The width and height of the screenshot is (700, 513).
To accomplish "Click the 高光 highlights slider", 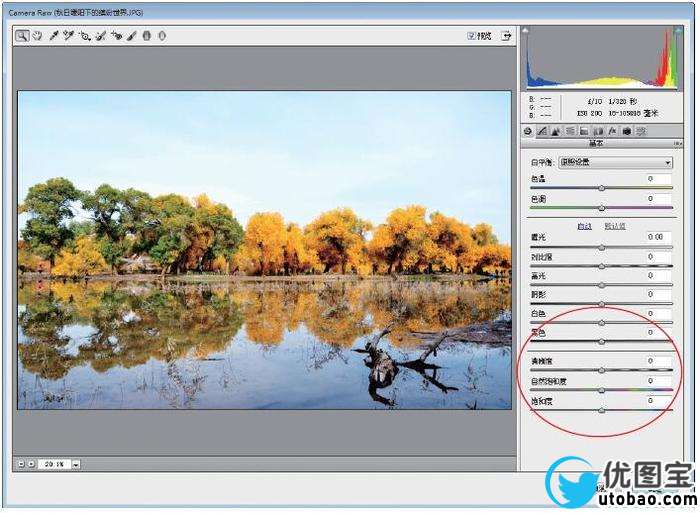I will tap(601, 285).
